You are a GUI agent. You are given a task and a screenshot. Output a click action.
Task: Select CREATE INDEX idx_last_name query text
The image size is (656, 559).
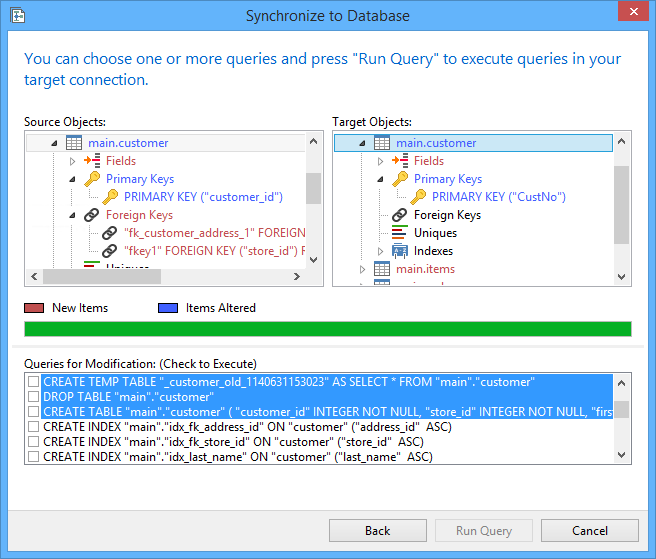point(238,456)
